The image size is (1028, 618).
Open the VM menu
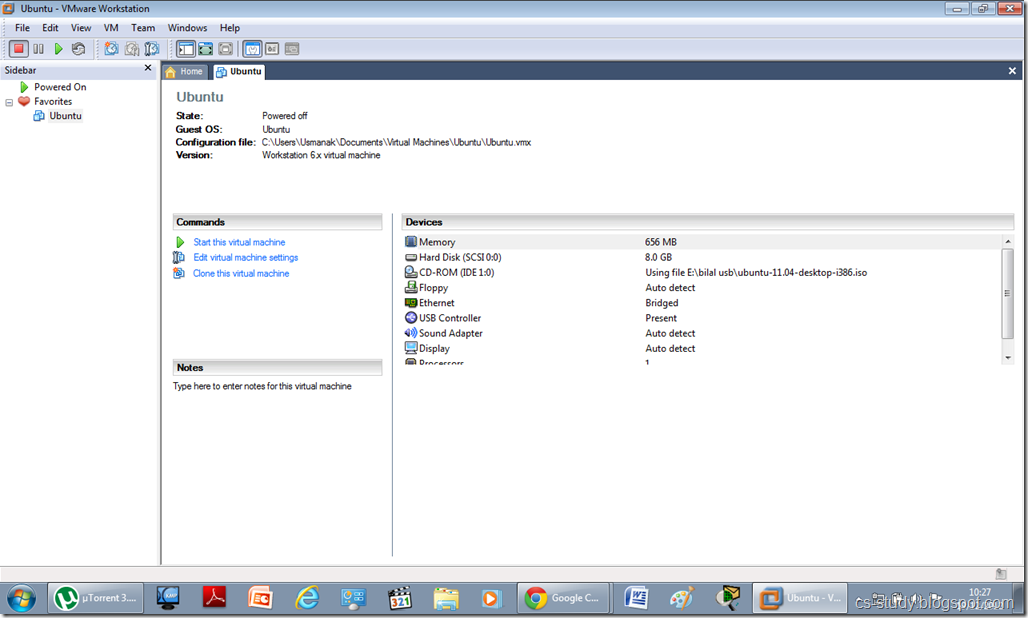pyautogui.click(x=111, y=28)
